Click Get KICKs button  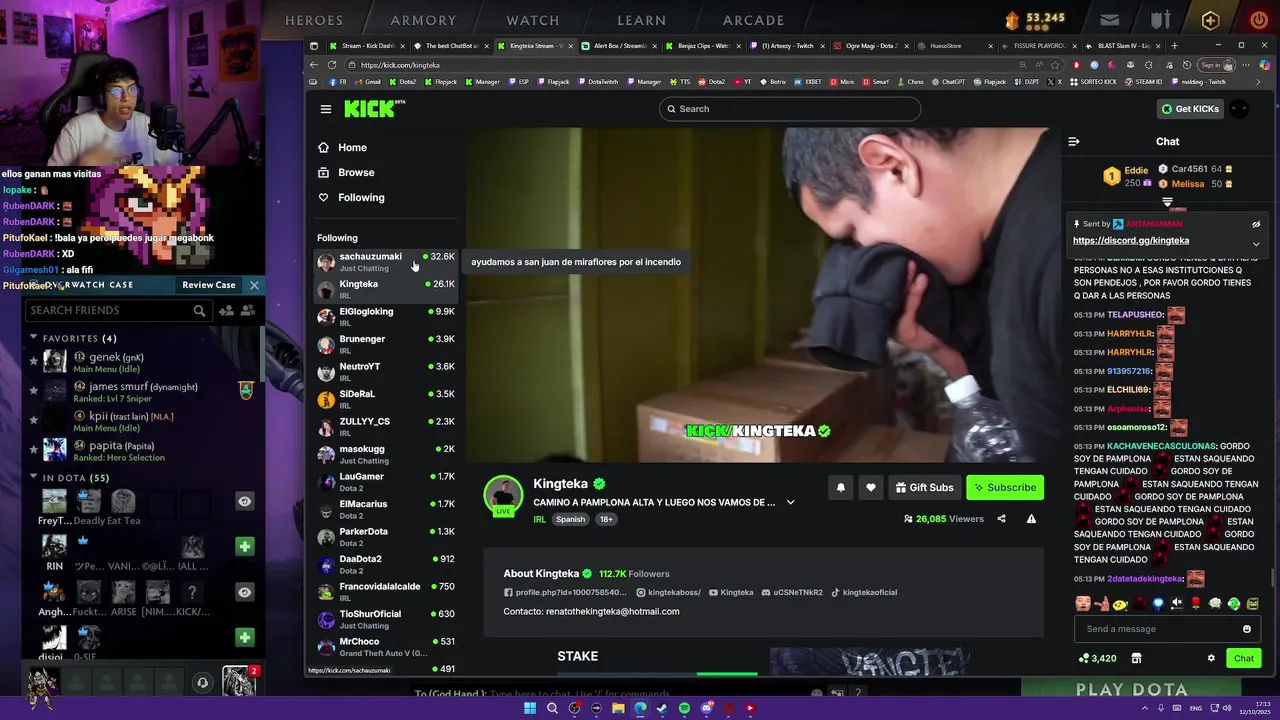point(1190,109)
